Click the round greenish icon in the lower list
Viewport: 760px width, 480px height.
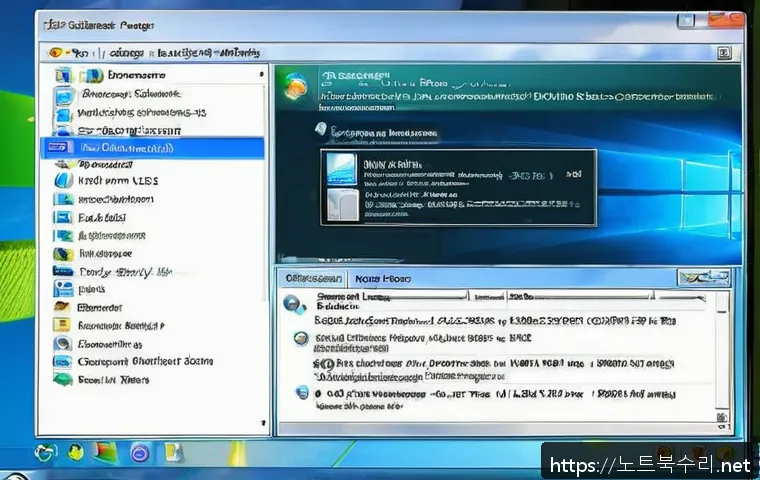(x=301, y=338)
